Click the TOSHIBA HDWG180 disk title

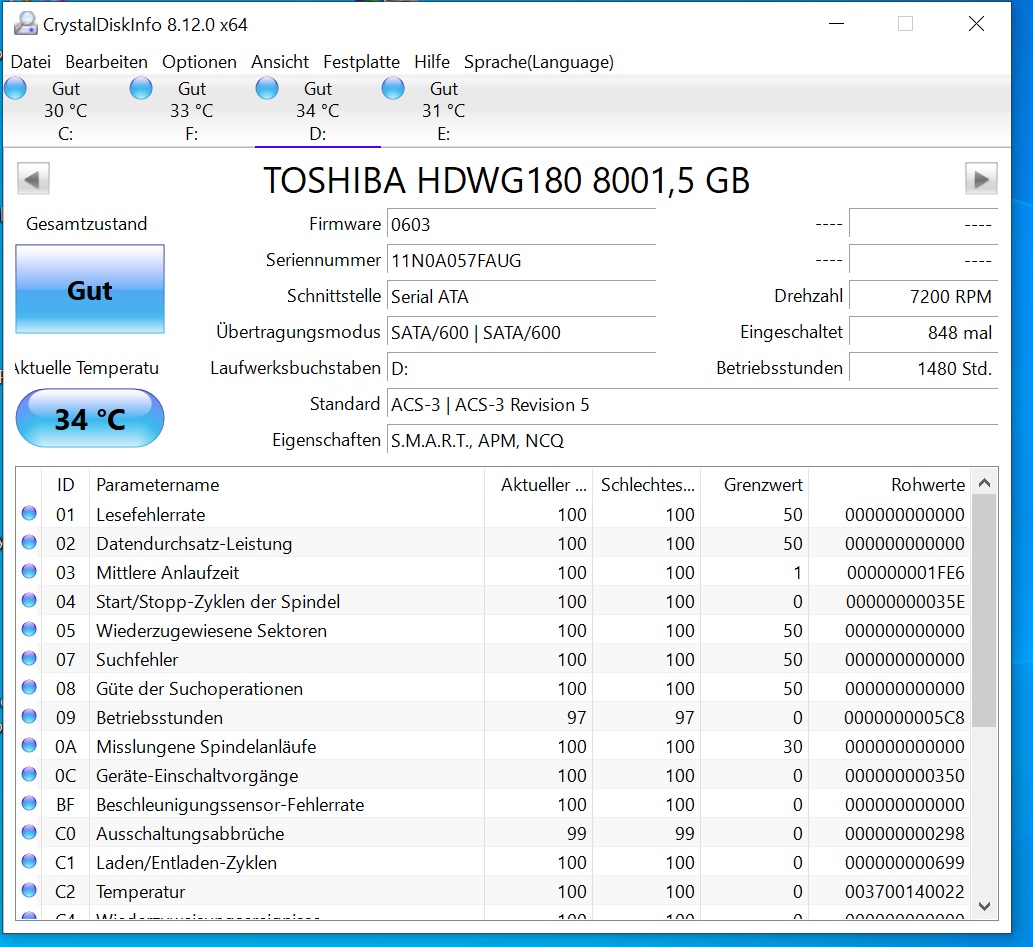pyautogui.click(x=507, y=181)
